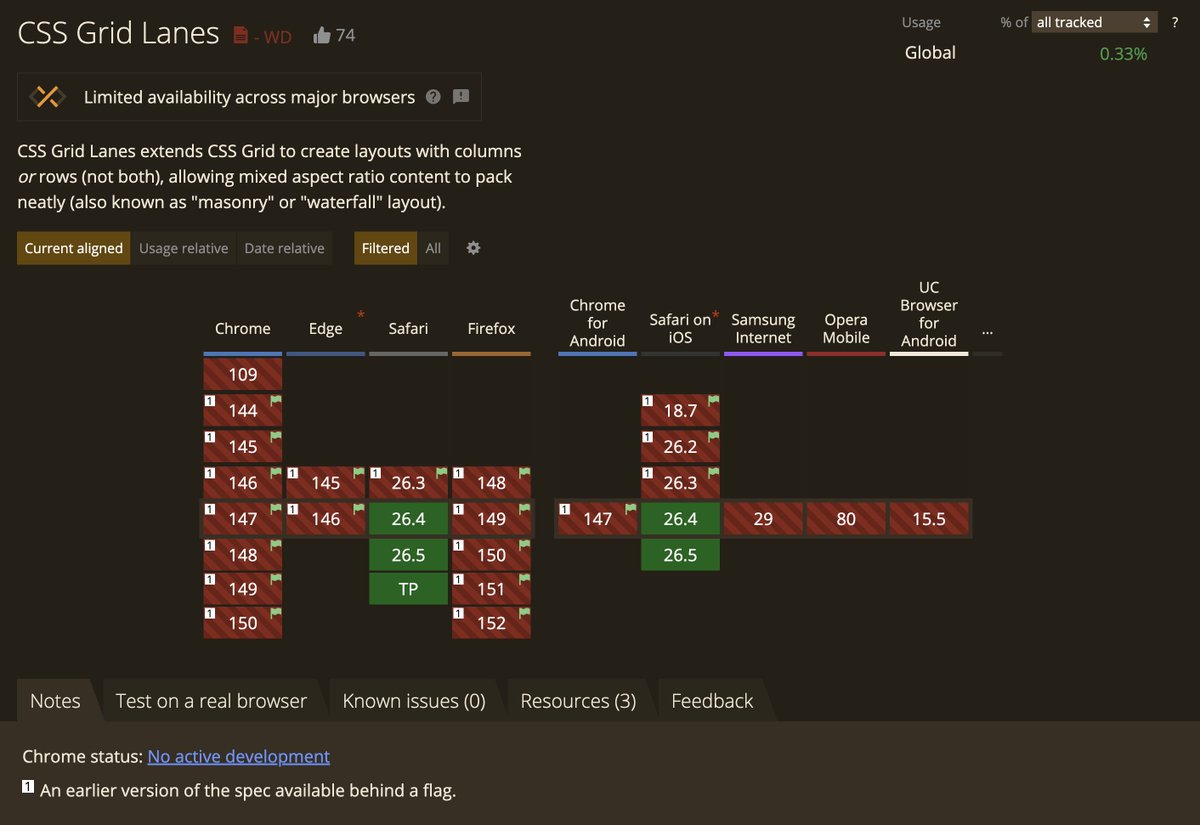Open the availability help question-mark icon
Screen dimensions: 1200x825
pyautogui.click(x=433, y=97)
